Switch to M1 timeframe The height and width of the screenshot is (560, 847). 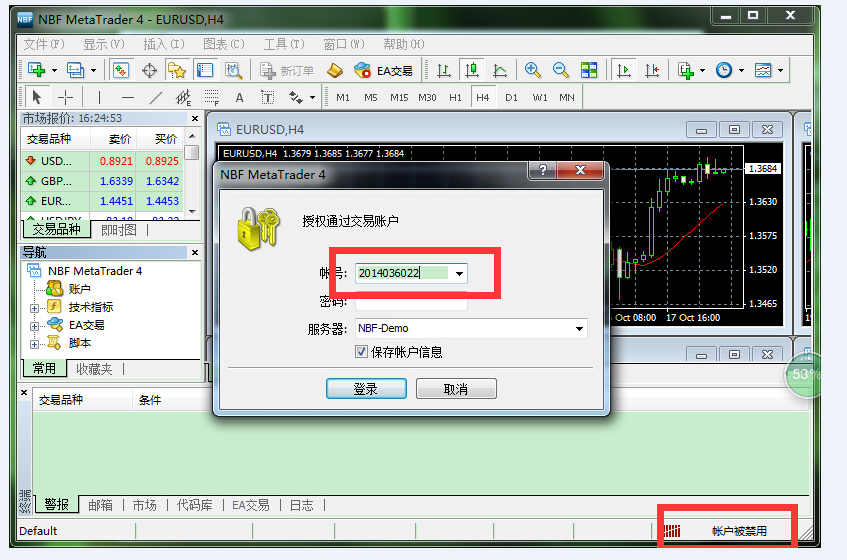[x=342, y=98]
